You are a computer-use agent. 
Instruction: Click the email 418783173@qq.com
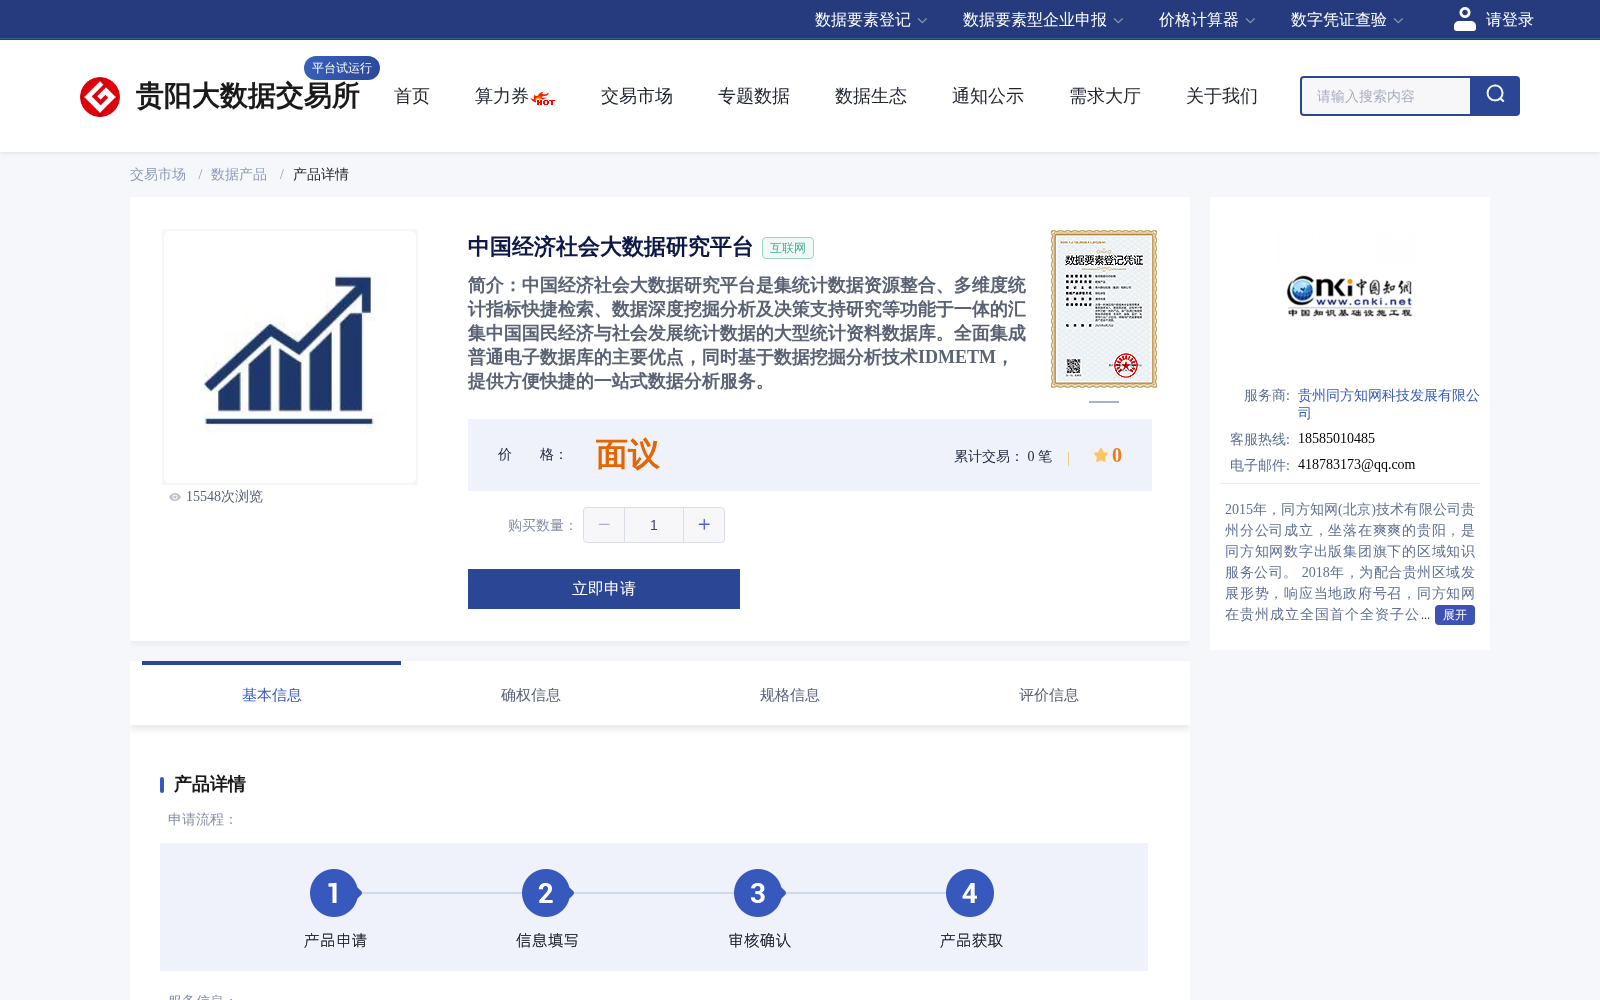(1356, 465)
